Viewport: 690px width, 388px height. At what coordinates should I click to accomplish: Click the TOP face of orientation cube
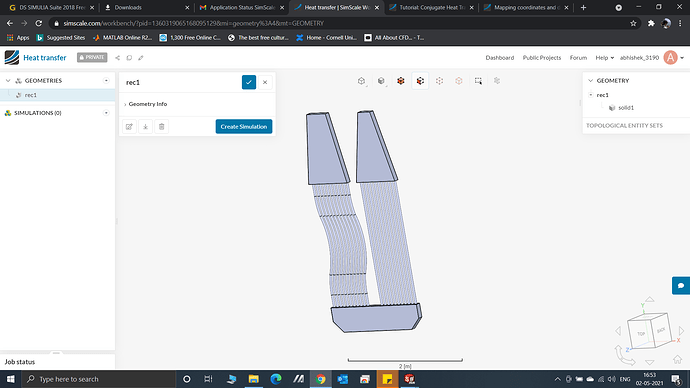[641, 334]
